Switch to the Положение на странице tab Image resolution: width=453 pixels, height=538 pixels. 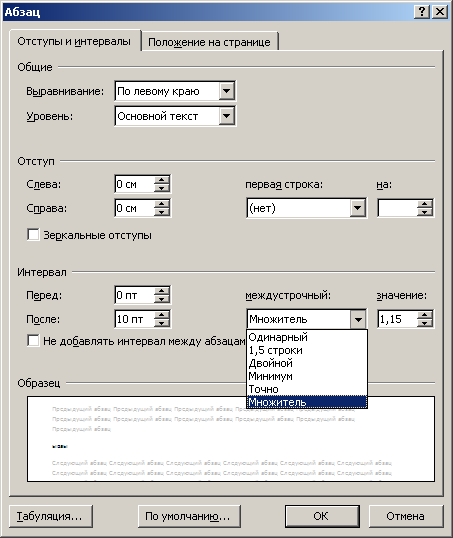click(209, 42)
